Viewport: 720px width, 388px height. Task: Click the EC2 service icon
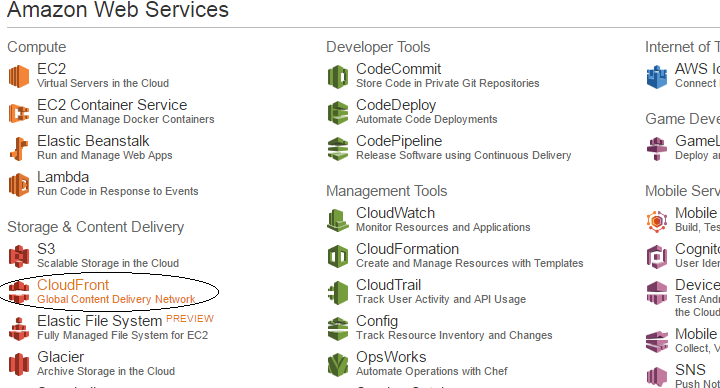pos(19,76)
